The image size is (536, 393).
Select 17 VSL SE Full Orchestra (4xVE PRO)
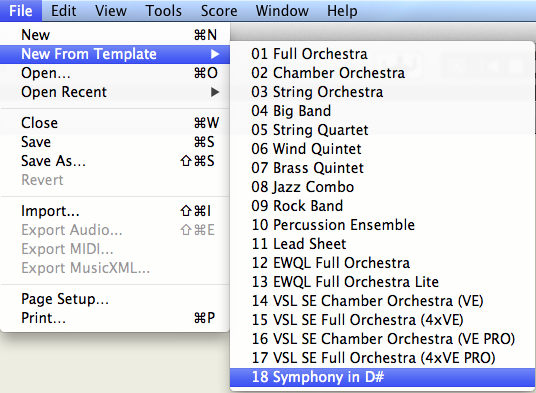click(382, 358)
